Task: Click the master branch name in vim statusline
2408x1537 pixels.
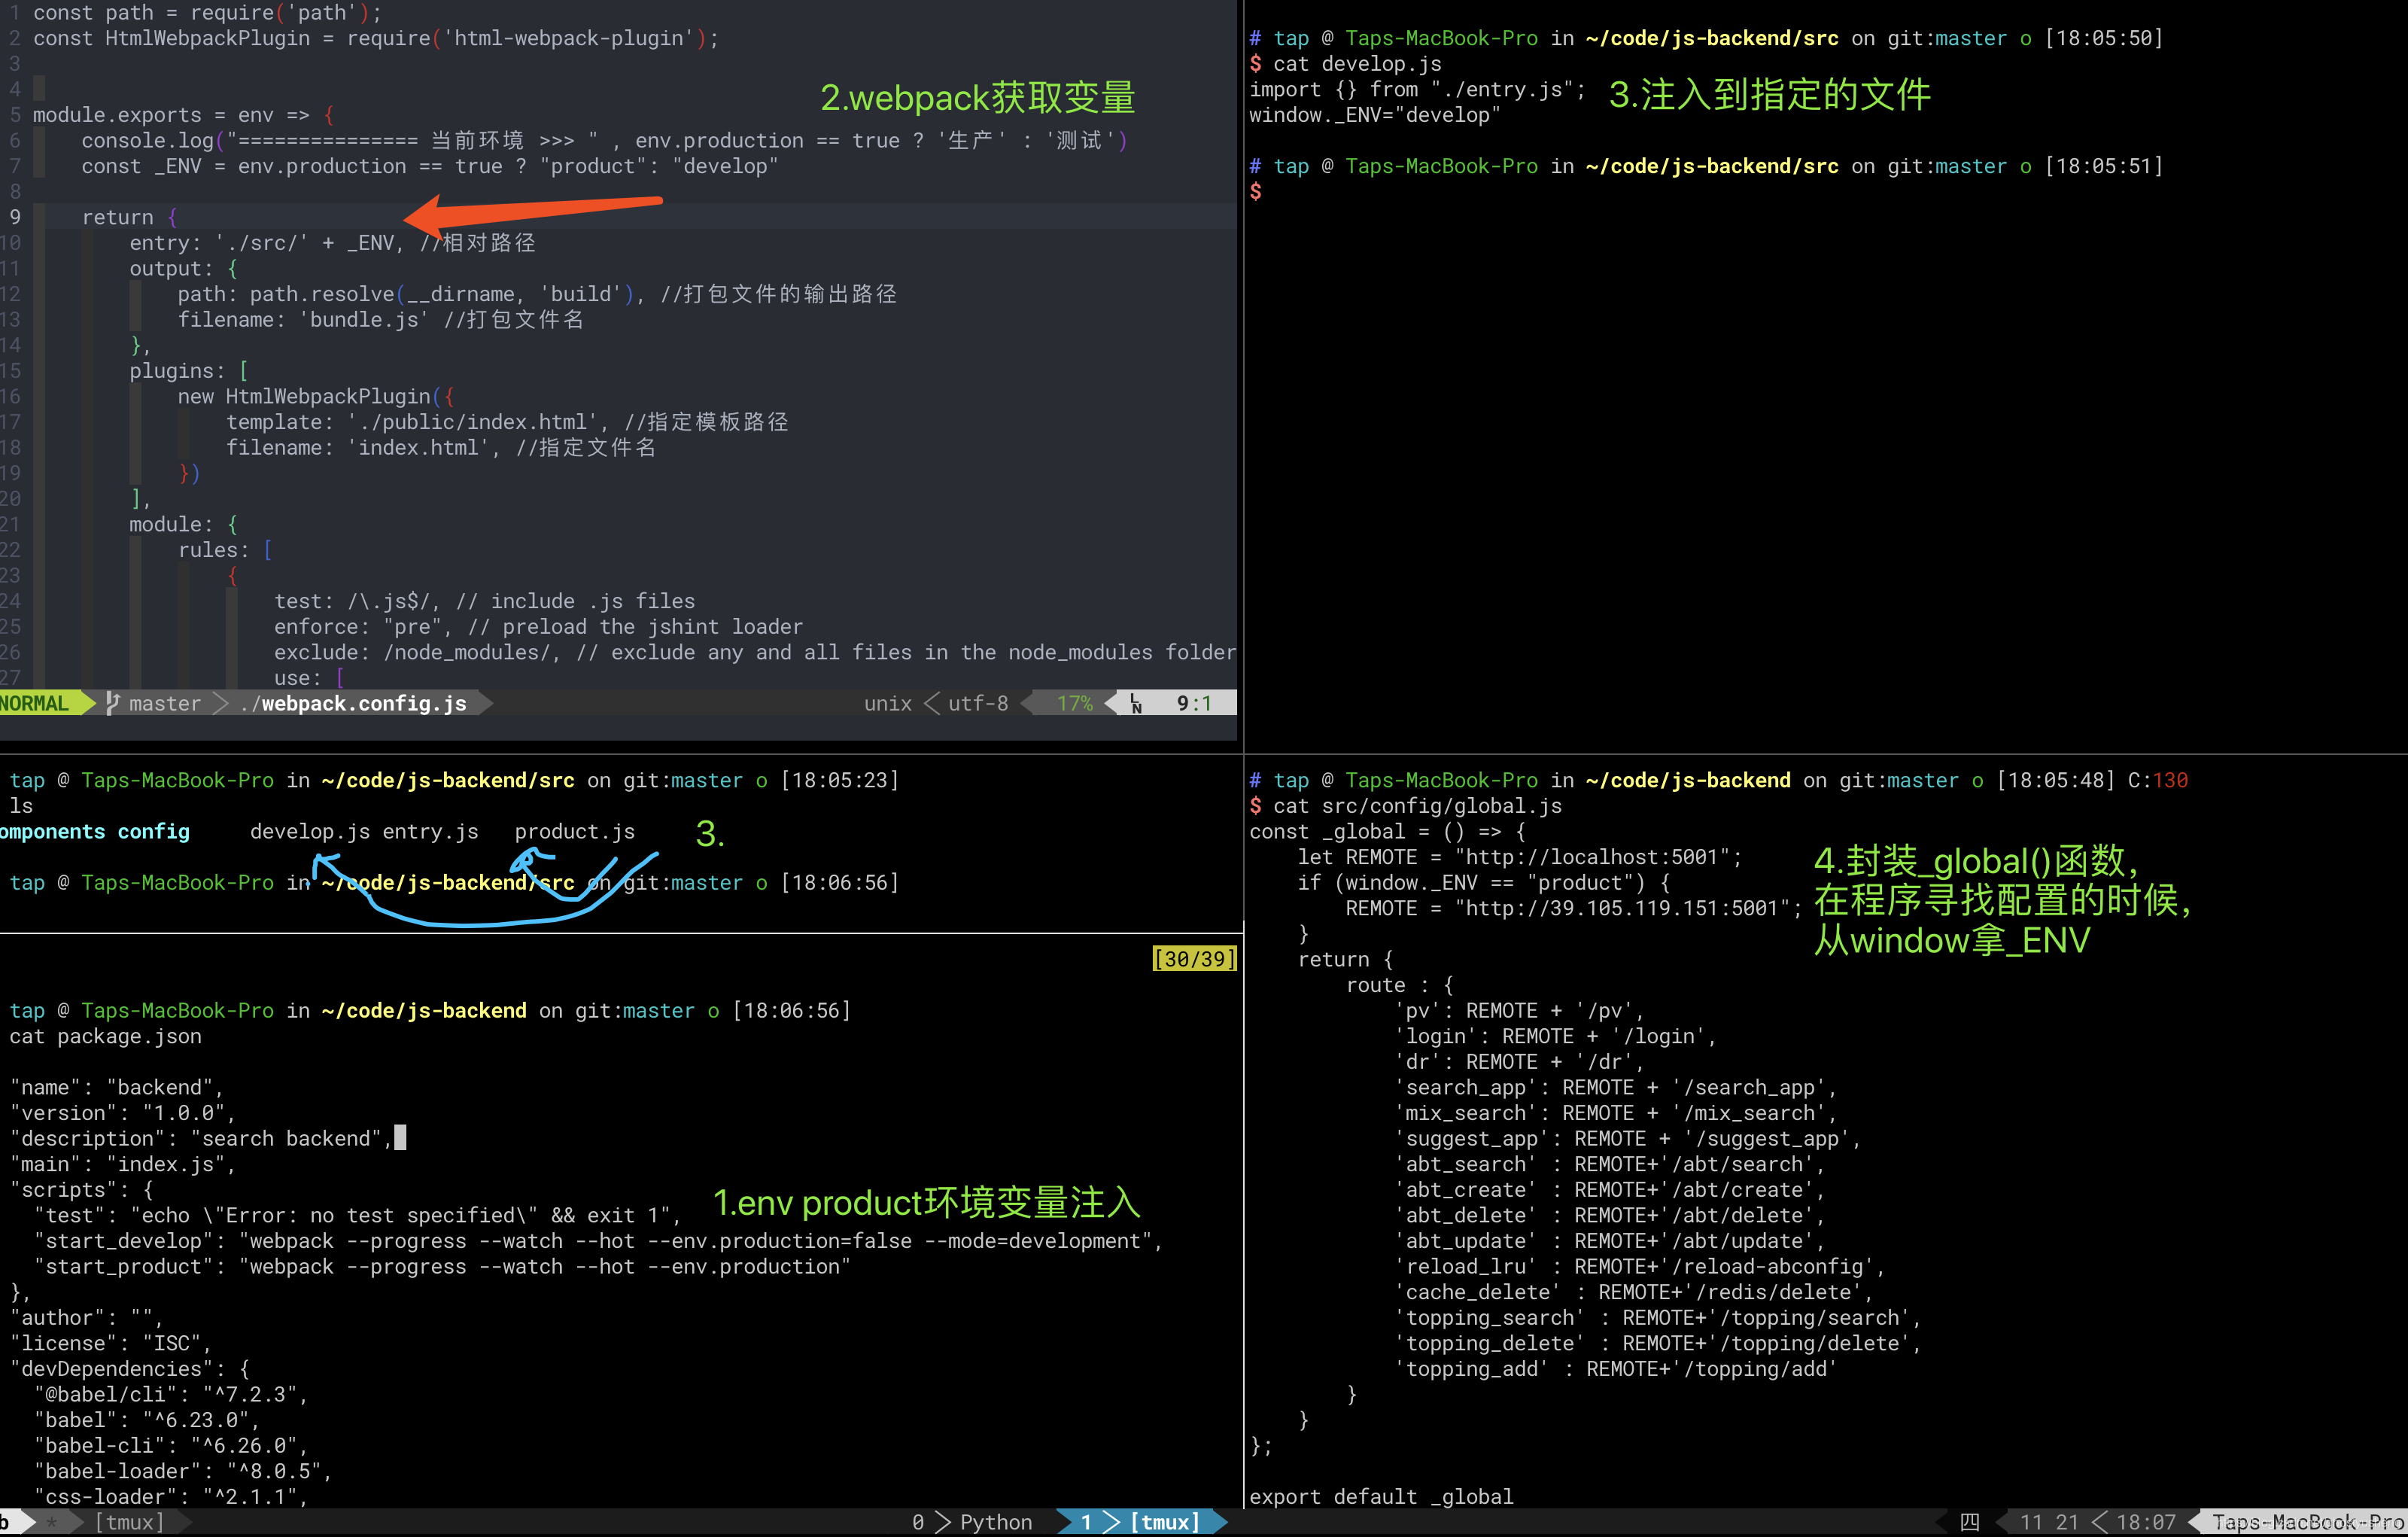Action: click(165, 703)
